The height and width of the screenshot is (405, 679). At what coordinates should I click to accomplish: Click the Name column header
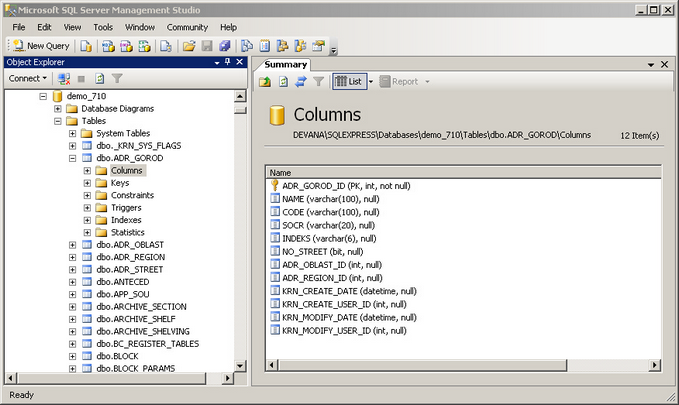coord(463,172)
